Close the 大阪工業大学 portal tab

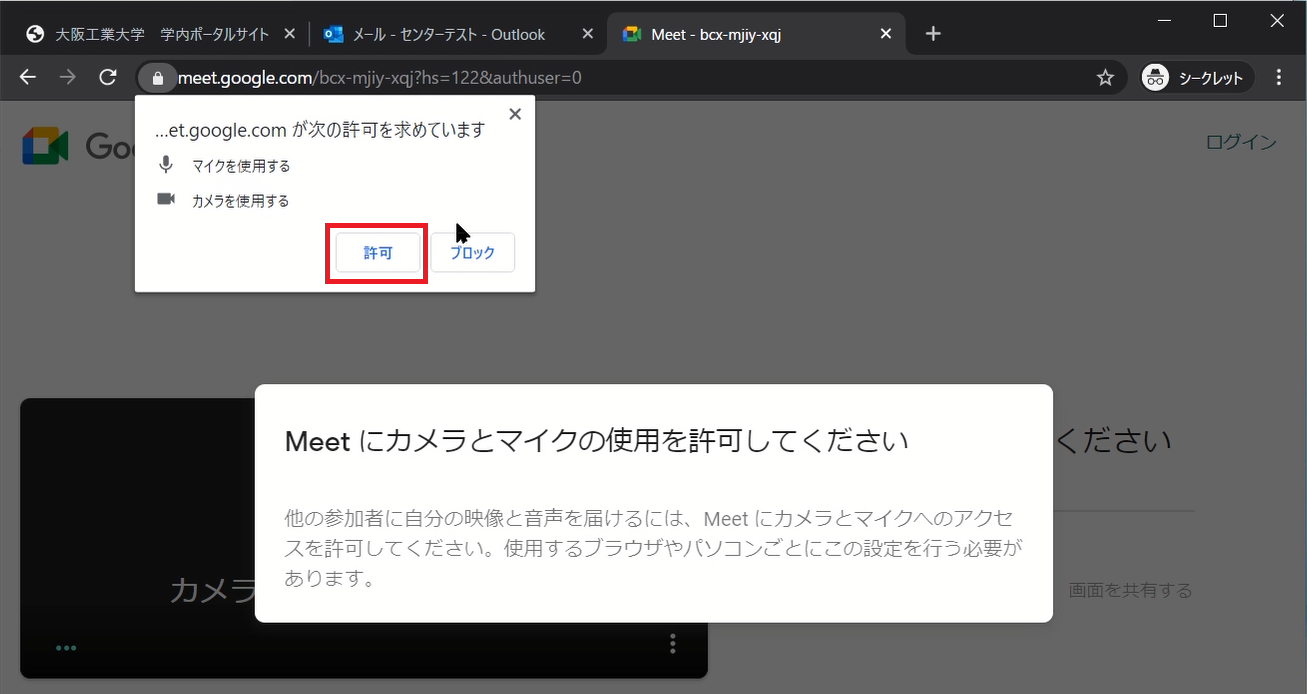tap(290, 34)
